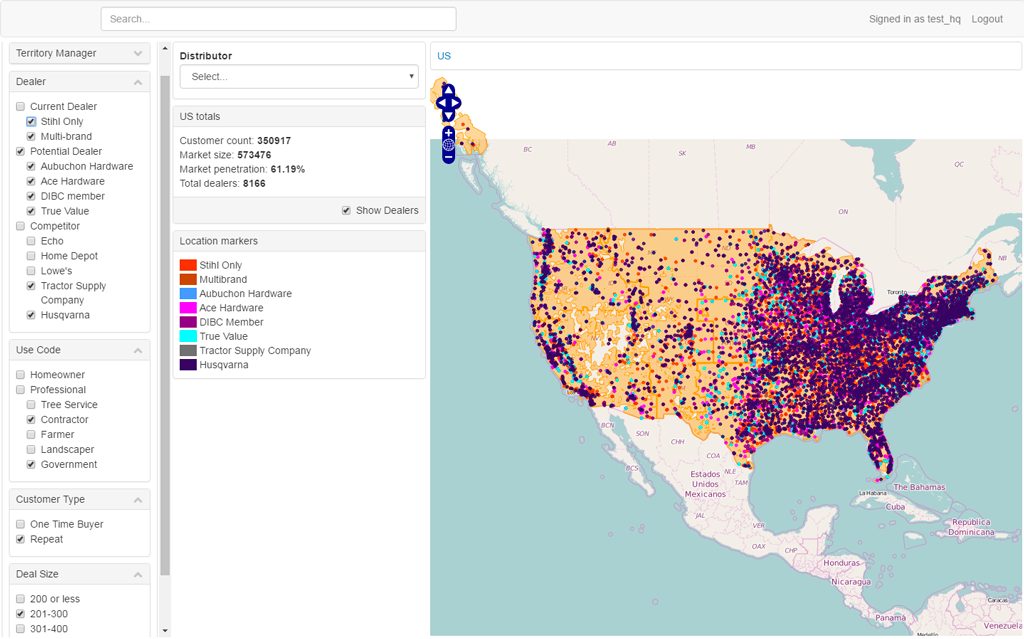This screenshot has width=1024, height=639.
Task: Check the Homeowner use code box
Action: tap(21, 375)
